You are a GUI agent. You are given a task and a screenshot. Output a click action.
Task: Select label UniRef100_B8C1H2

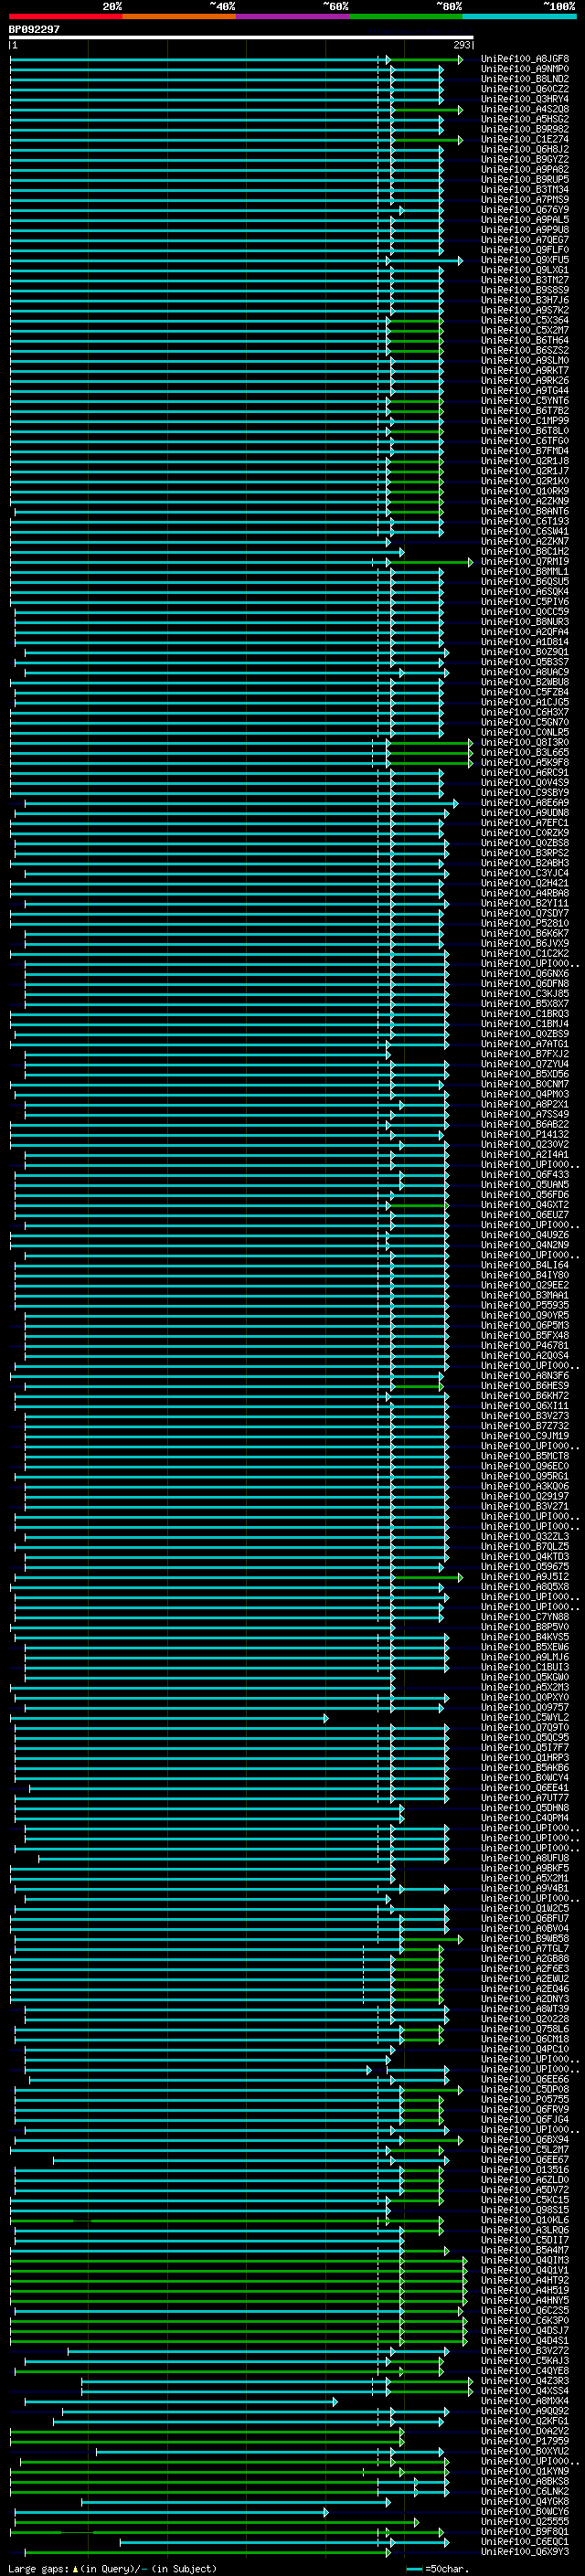525,551
